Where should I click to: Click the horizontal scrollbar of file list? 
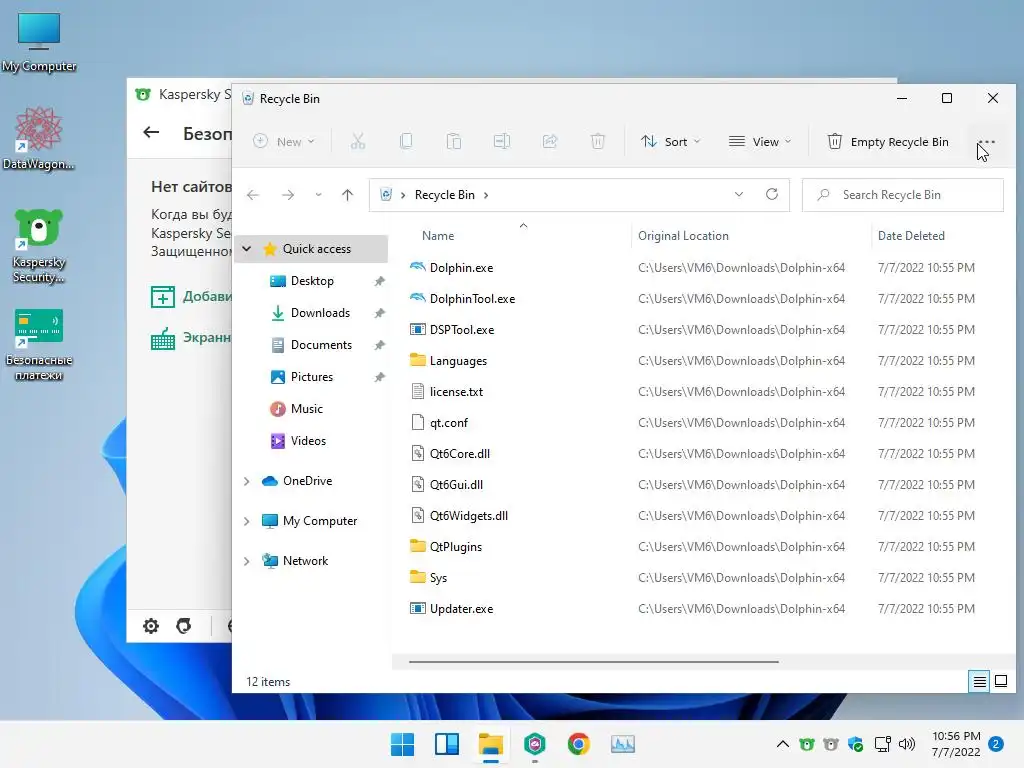tap(594, 662)
